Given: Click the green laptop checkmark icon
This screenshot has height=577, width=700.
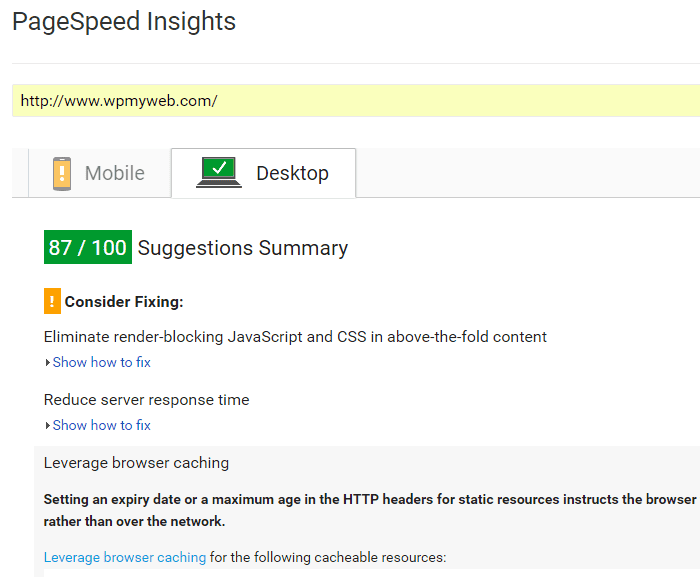Looking at the screenshot, I should pyautogui.click(x=219, y=172).
